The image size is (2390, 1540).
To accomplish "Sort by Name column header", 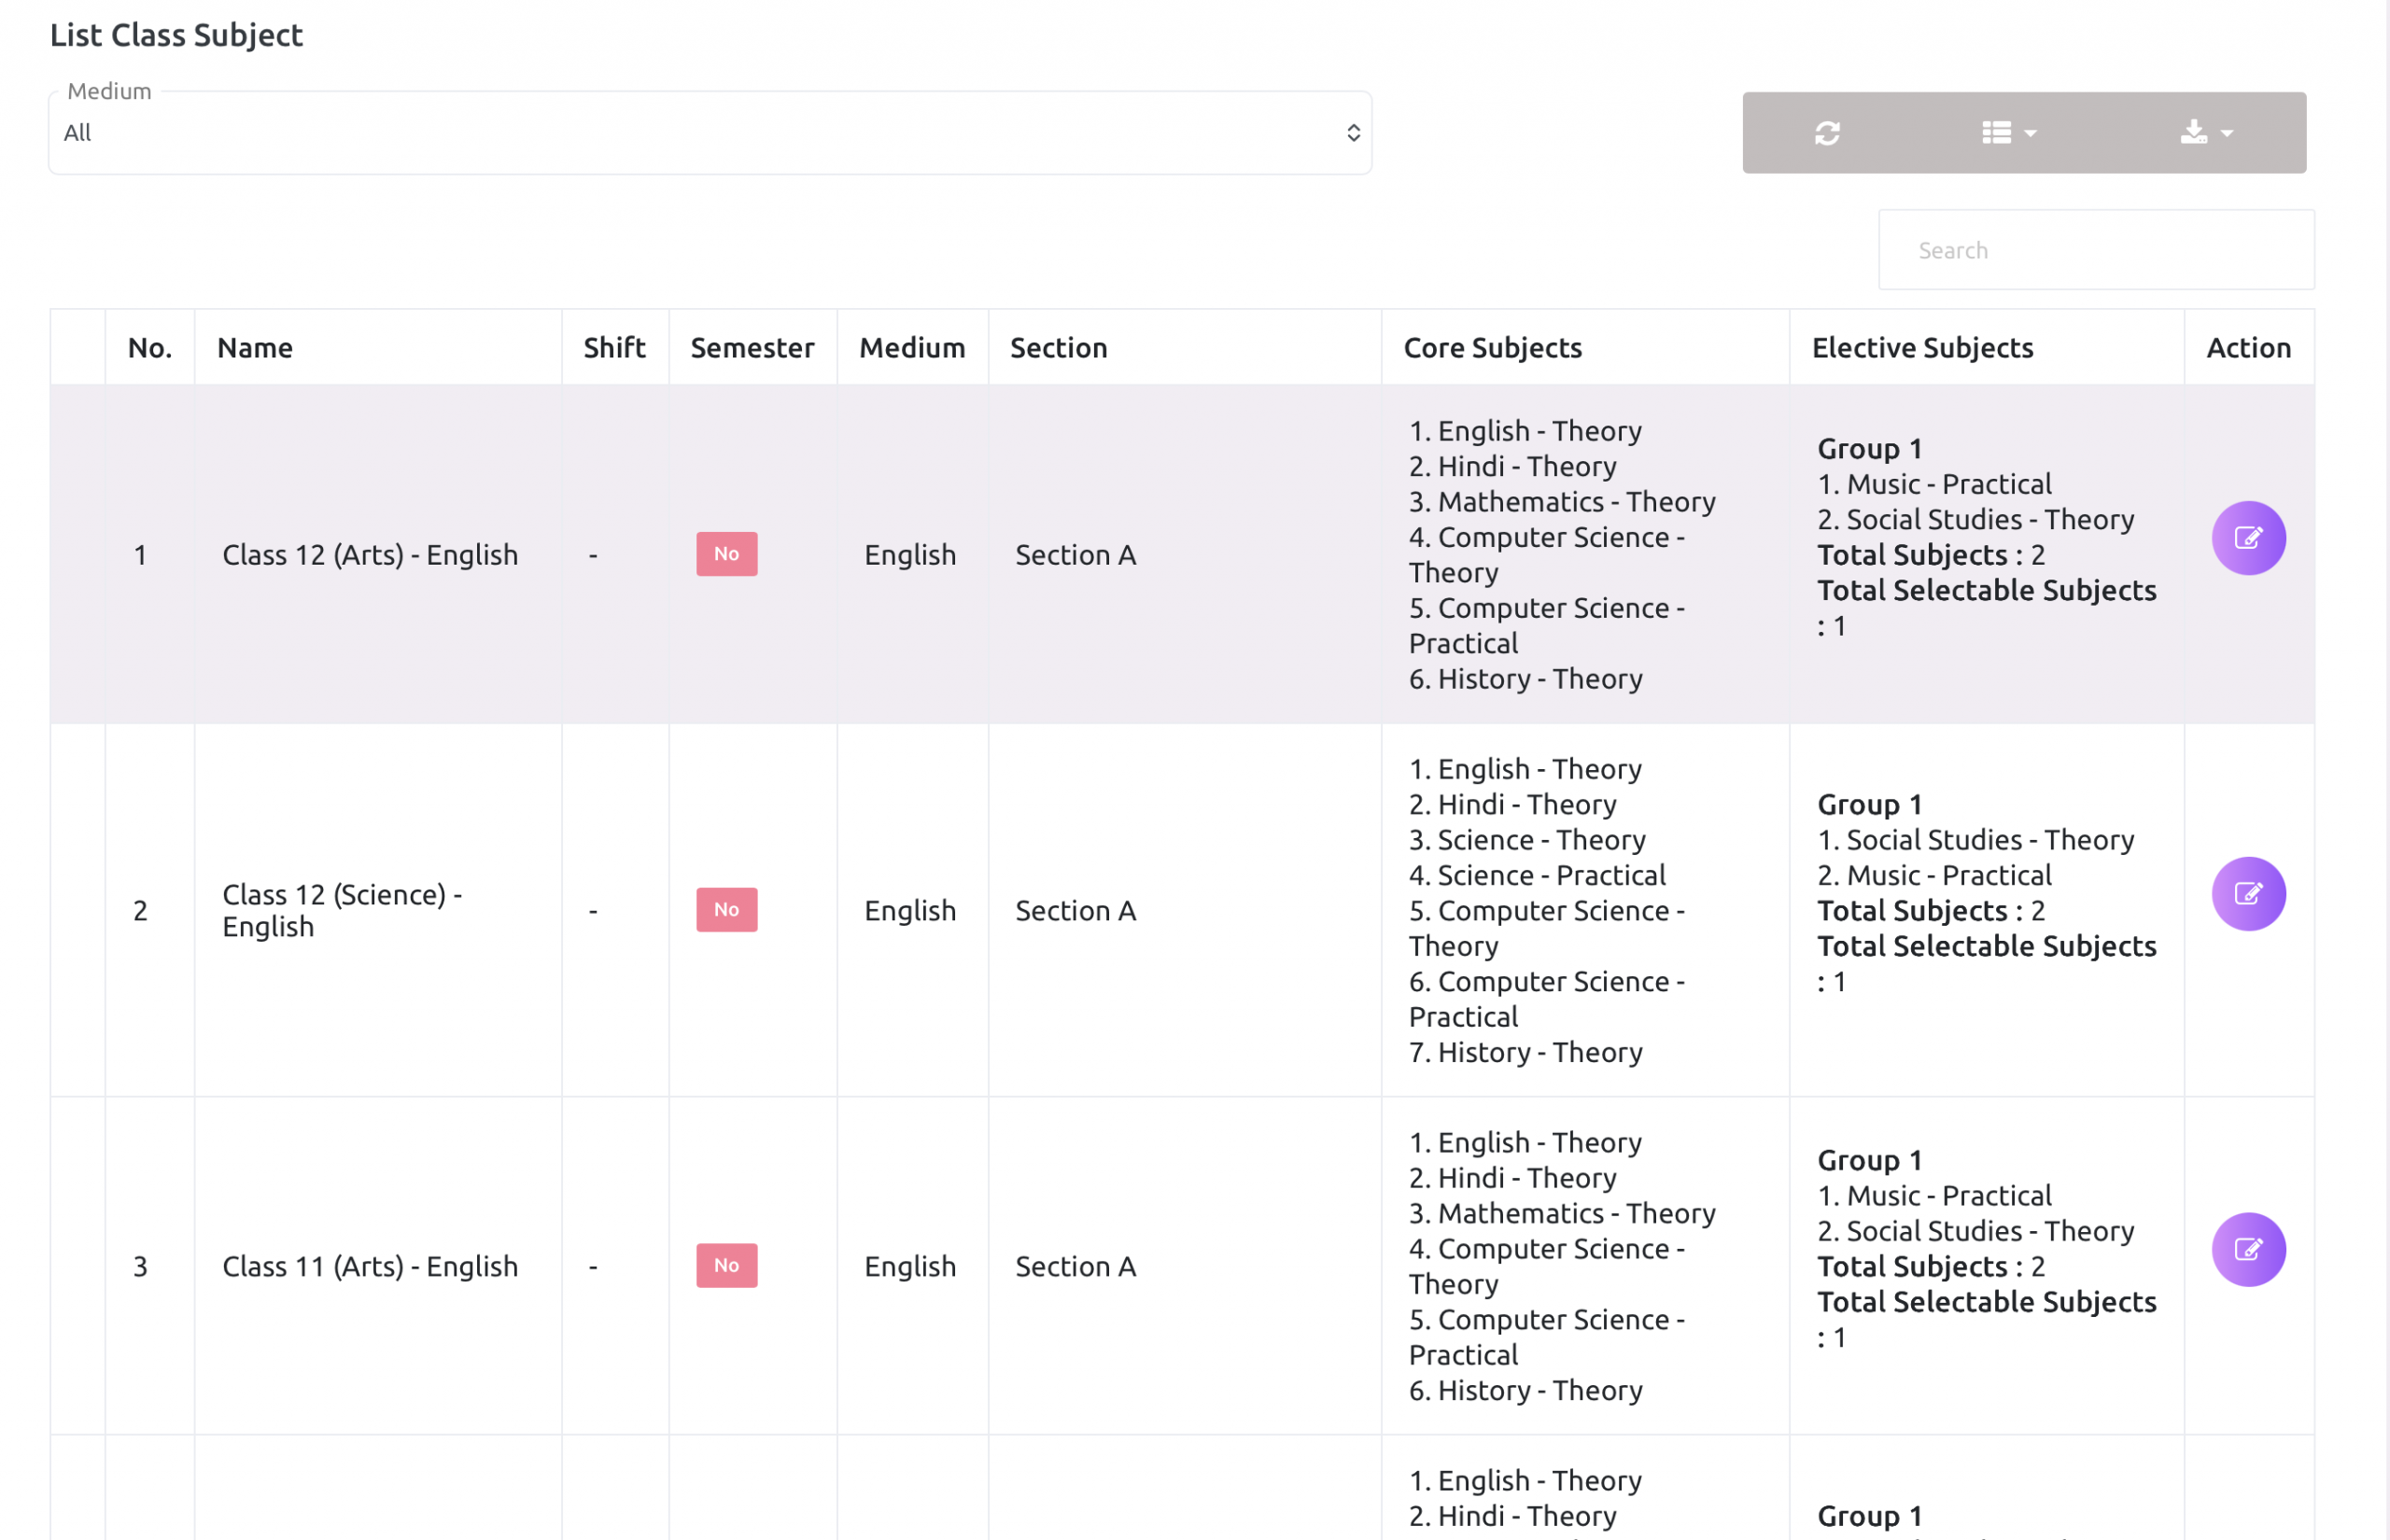I will coord(255,348).
